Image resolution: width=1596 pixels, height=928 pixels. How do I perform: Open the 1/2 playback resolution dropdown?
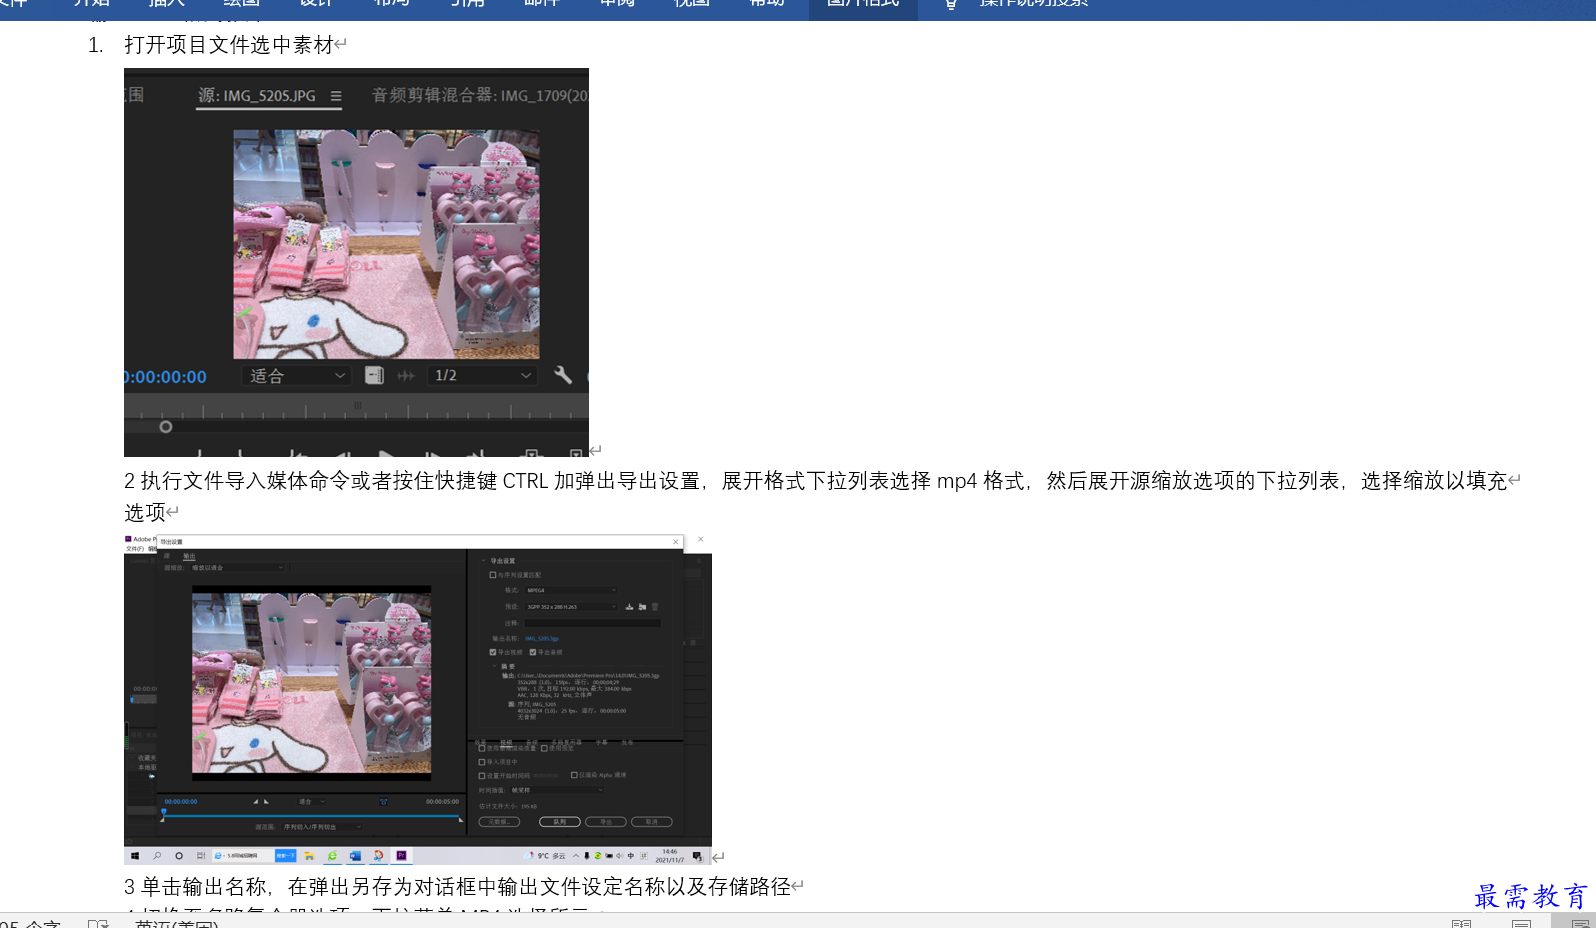[x=482, y=375]
